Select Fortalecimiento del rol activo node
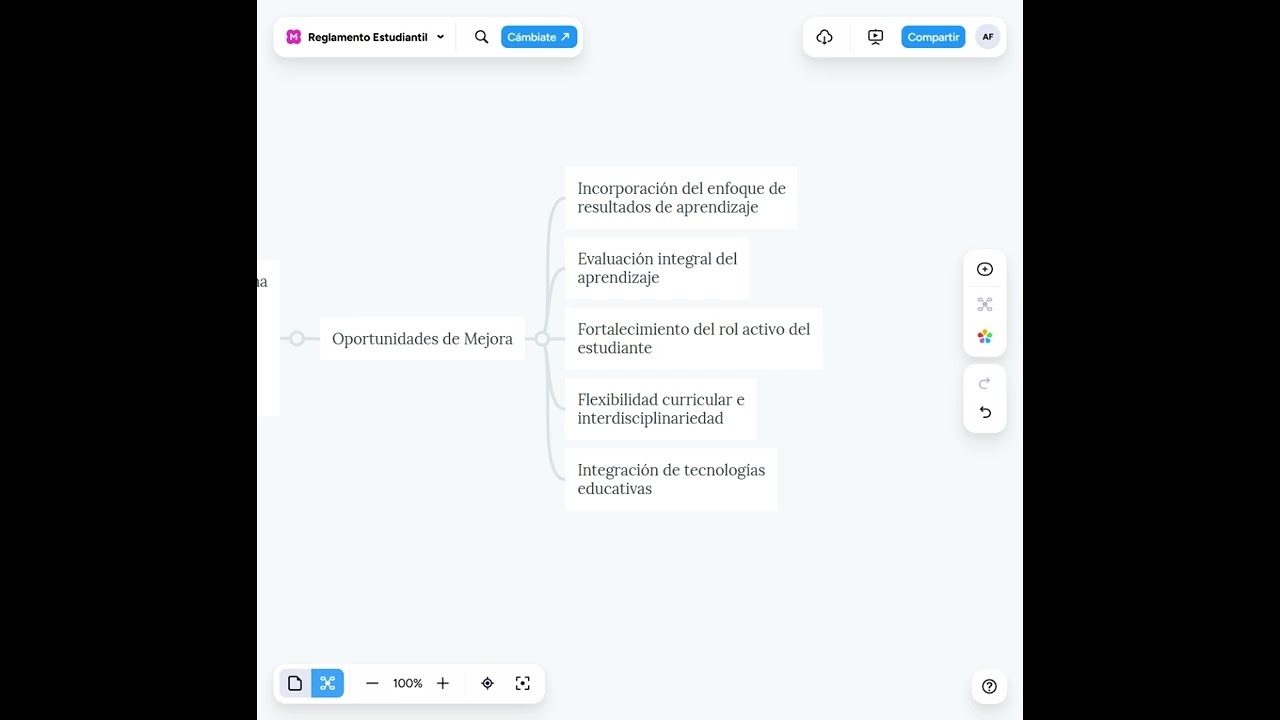The image size is (1280, 720). [694, 339]
